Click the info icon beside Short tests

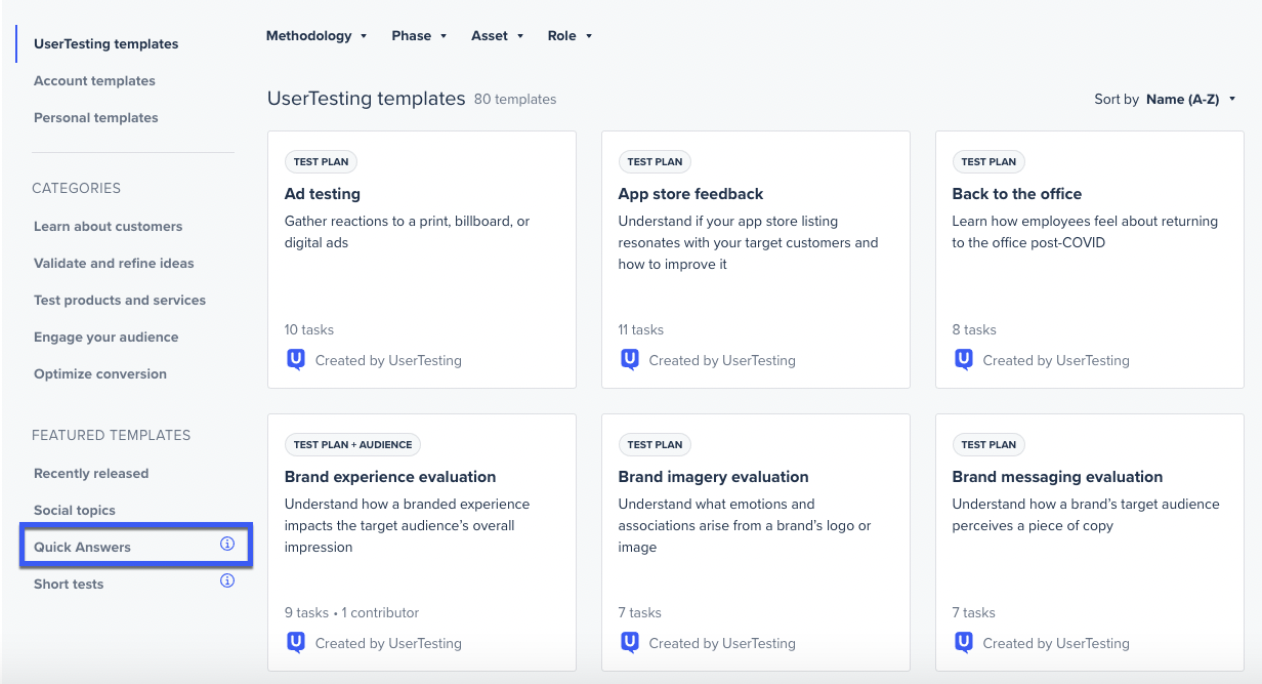(x=227, y=581)
